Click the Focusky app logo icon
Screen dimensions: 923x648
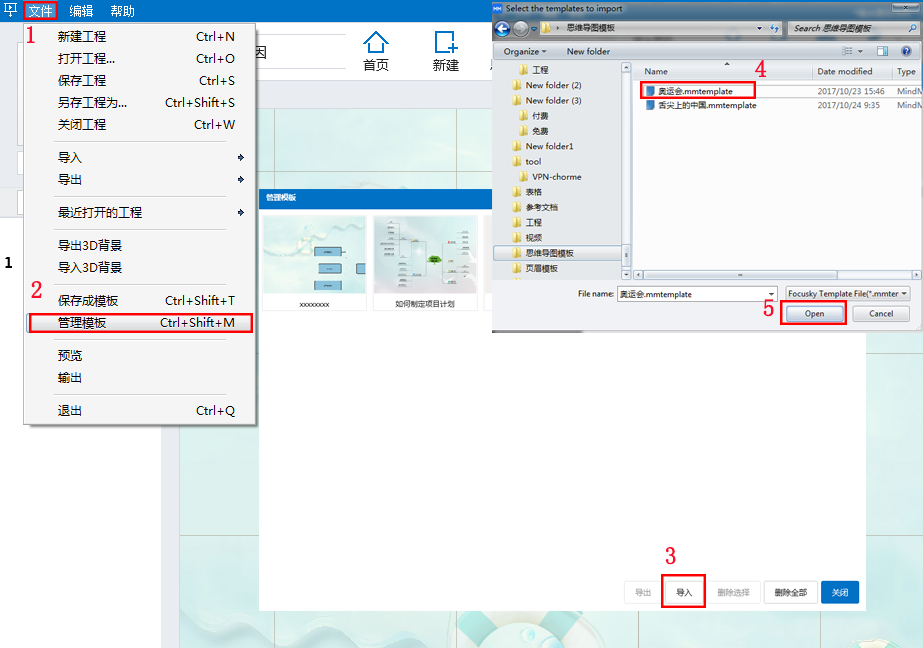[x=11, y=10]
